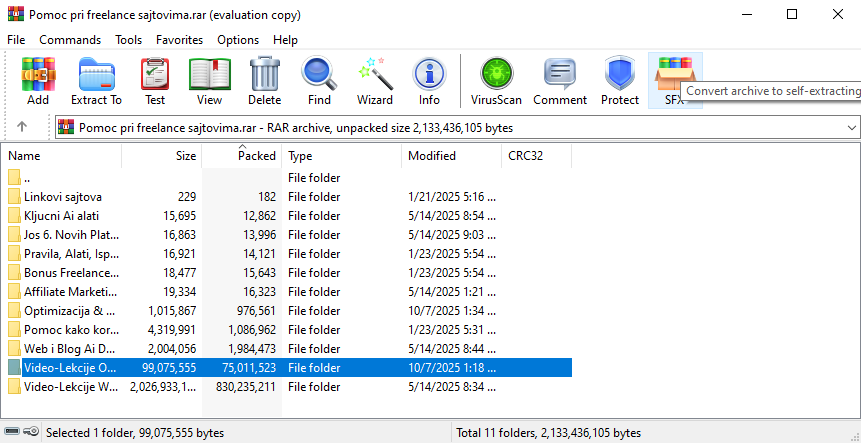Open the Favorites menu
Viewport: 861px width, 443px height.
(x=180, y=40)
